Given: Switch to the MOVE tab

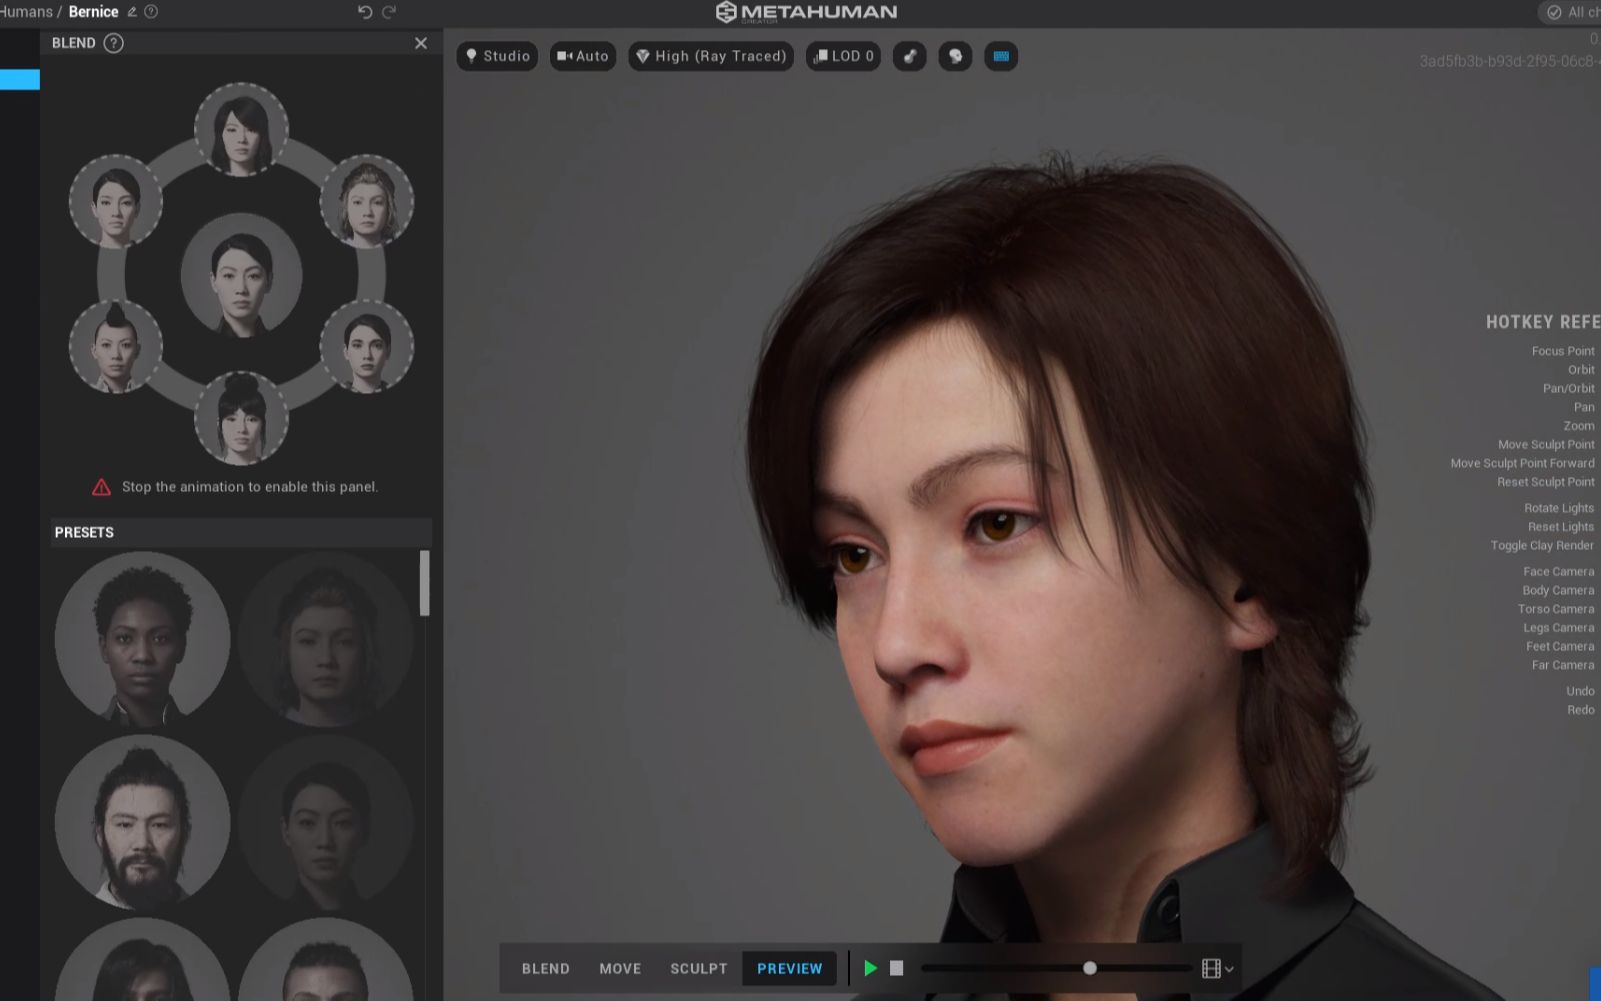Looking at the screenshot, I should tap(620, 968).
